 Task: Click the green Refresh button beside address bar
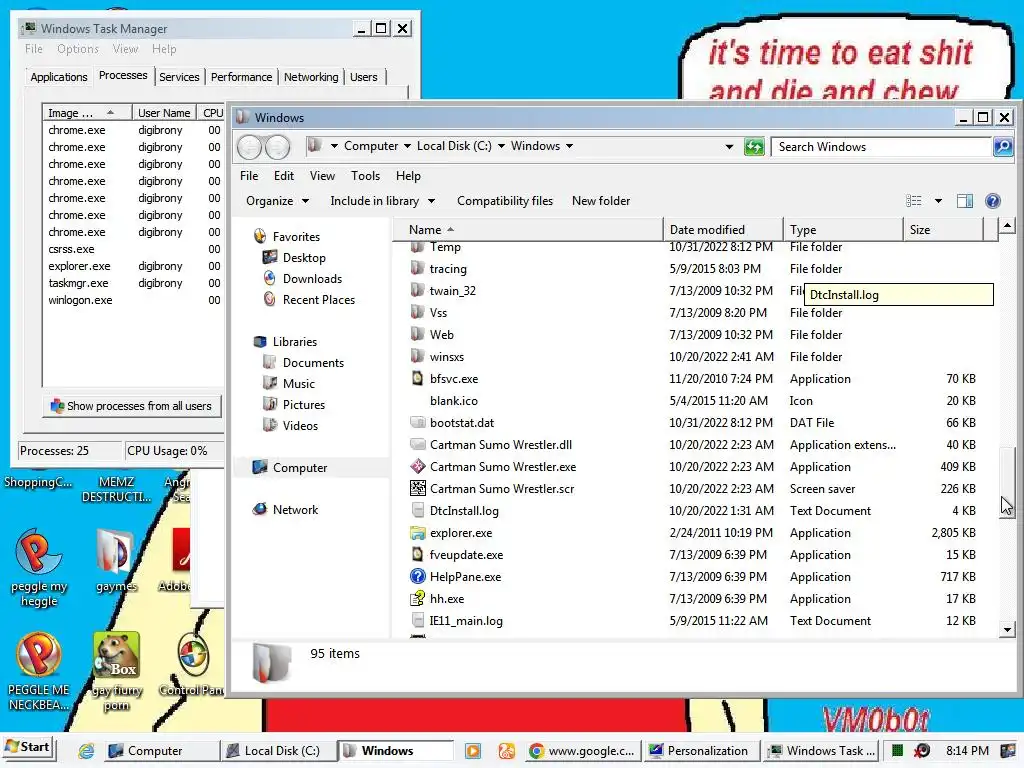pyautogui.click(x=754, y=147)
